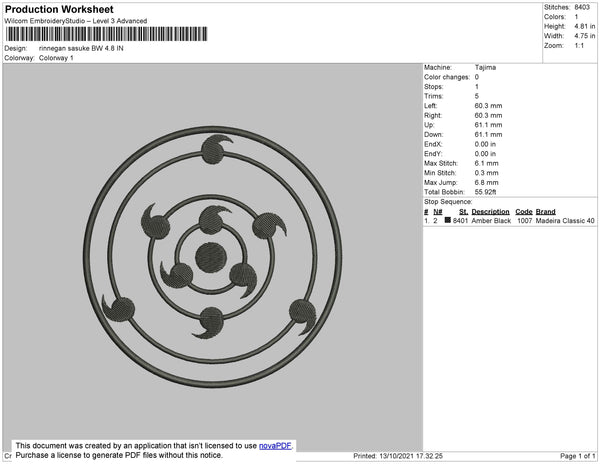This screenshot has width=600, height=464.
Task: Click the Up value '61.1 mm'
Action: 488,125
